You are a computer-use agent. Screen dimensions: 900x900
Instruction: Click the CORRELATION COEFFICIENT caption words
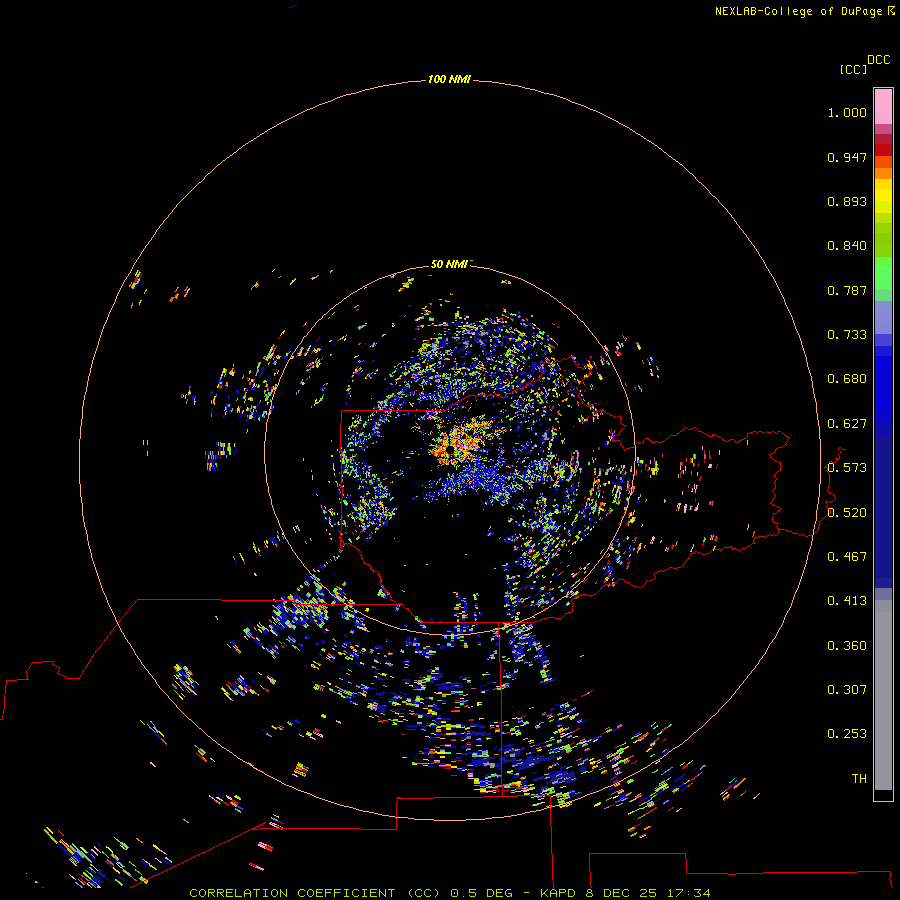coord(292,893)
